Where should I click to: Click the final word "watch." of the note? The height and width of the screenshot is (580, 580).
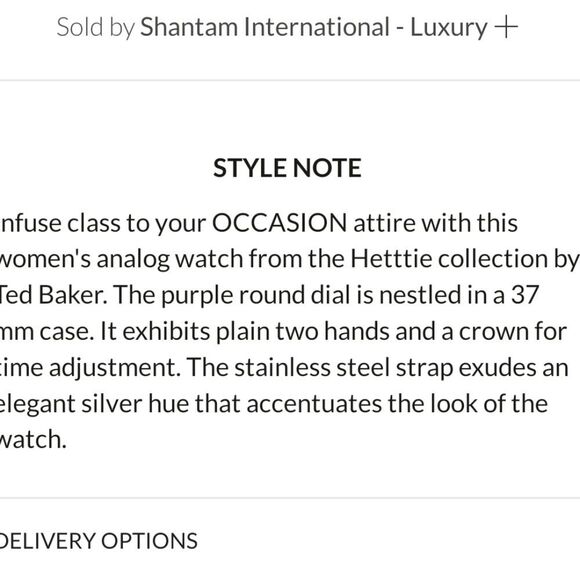[33, 439]
